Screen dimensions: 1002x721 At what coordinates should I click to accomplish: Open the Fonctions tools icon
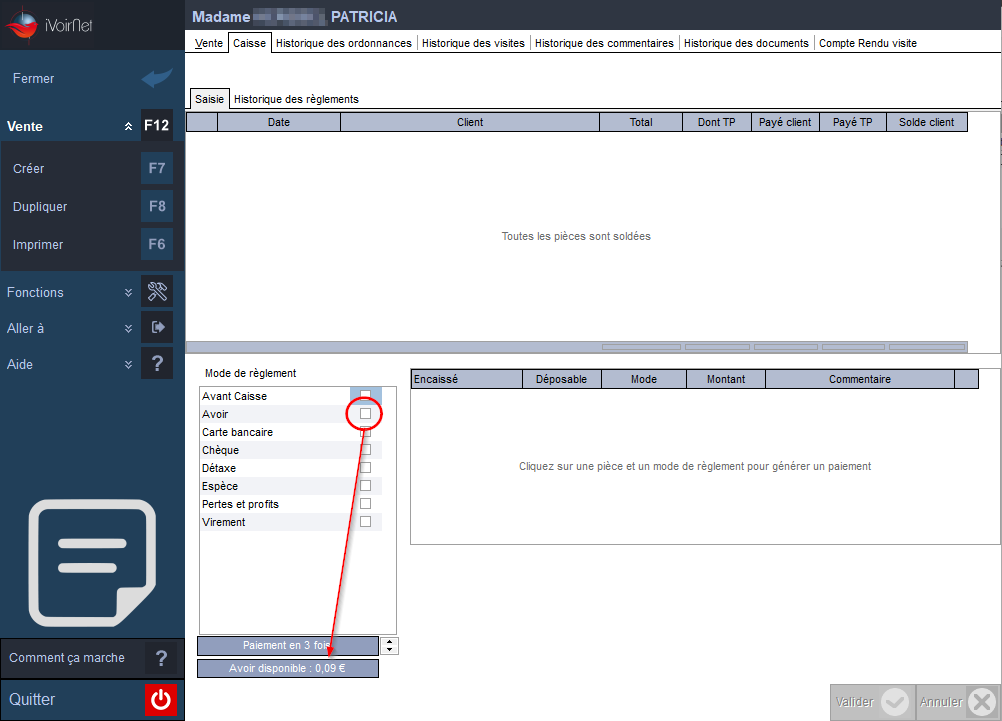(157, 292)
